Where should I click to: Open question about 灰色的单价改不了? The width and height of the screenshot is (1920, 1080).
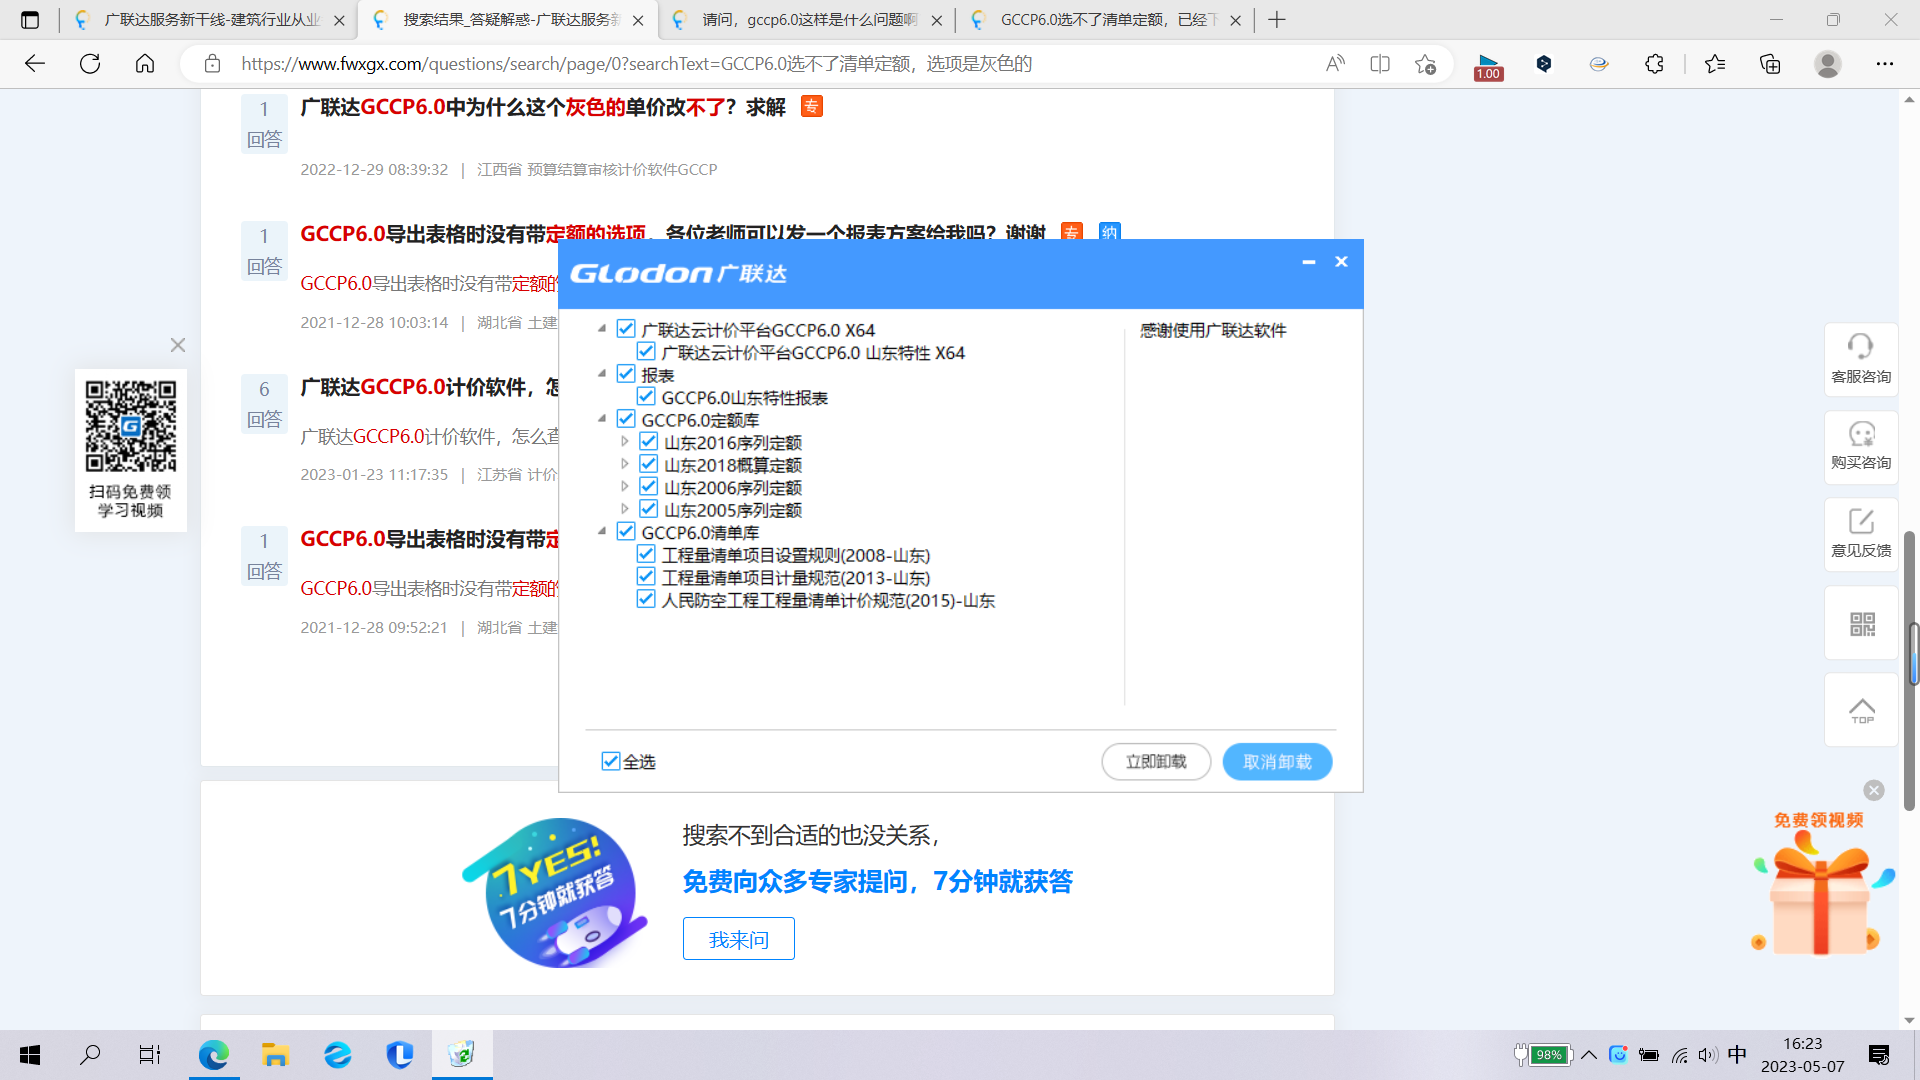[x=543, y=107]
